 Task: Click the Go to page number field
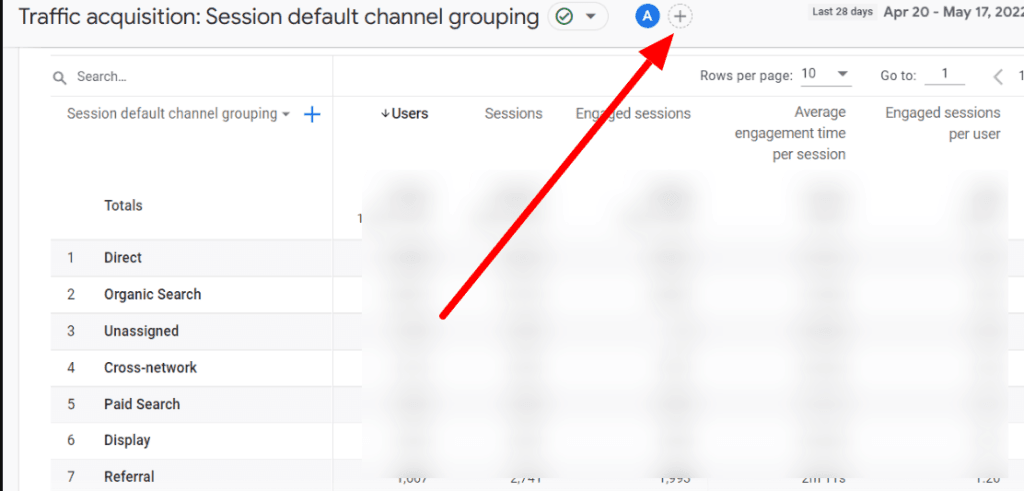(x=945, y=75)
